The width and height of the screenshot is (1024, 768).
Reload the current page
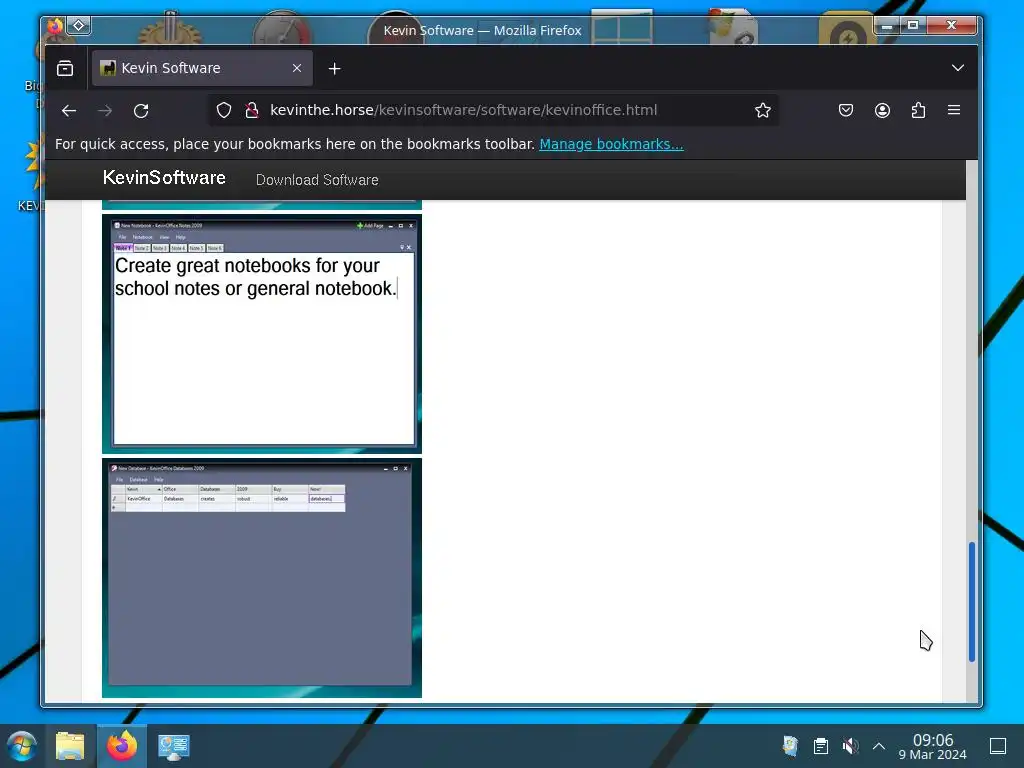pos(141,110)
